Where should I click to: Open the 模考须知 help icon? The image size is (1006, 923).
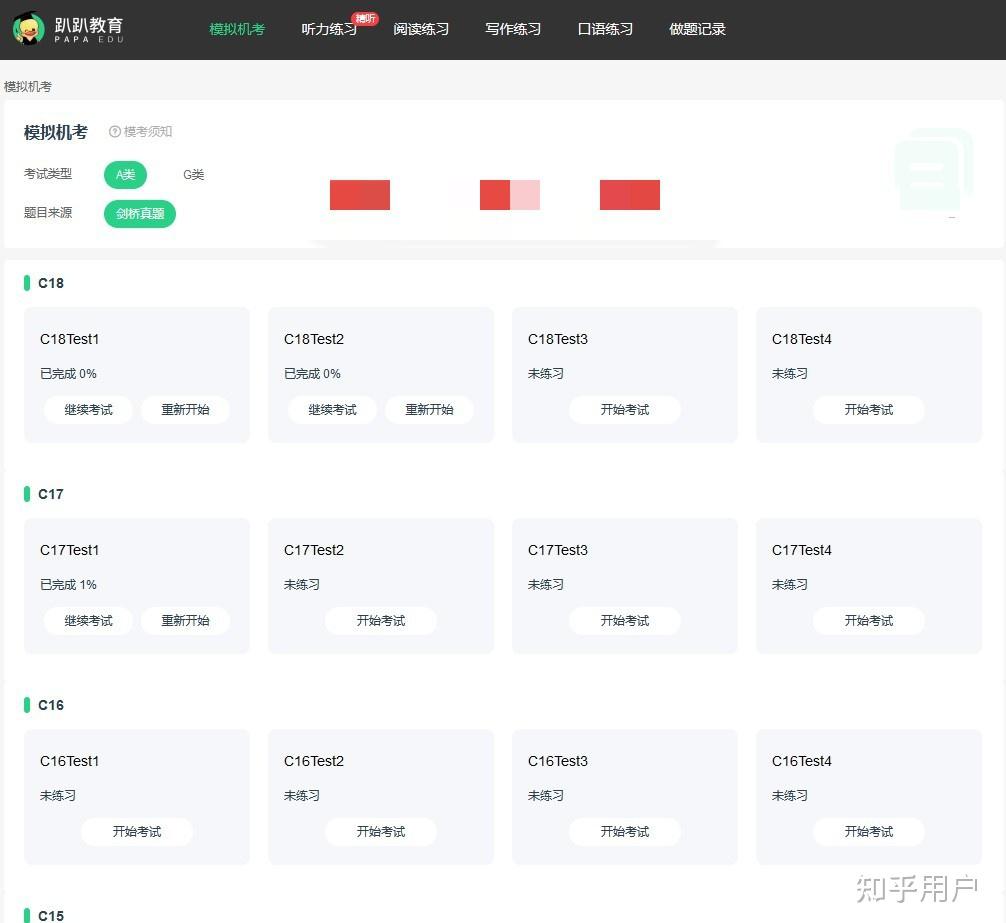point(115,131)
